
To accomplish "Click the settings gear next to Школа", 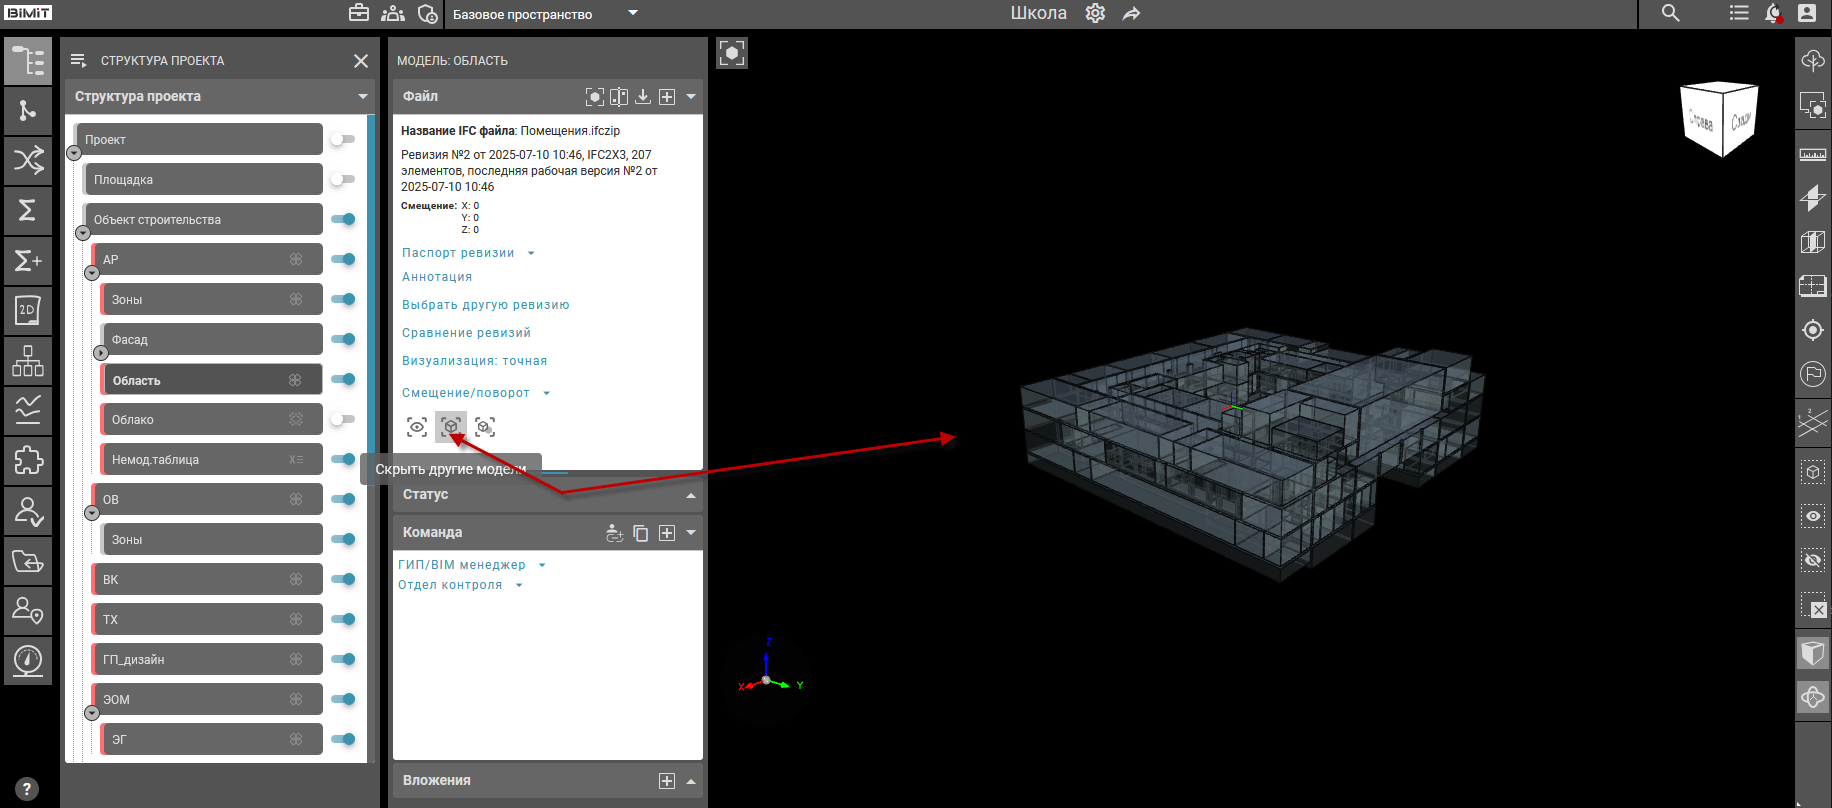I will click(1096, 13).
